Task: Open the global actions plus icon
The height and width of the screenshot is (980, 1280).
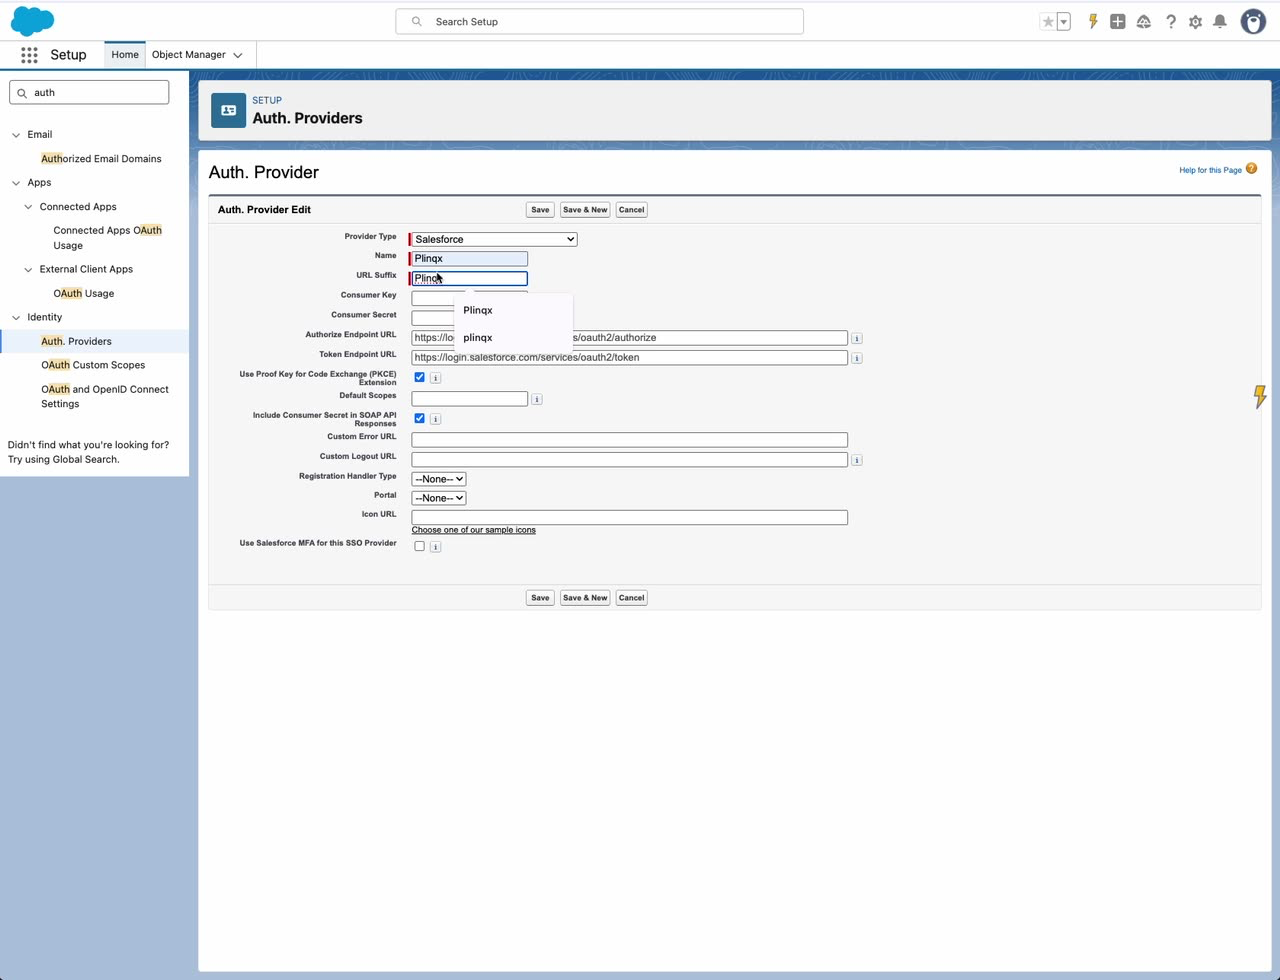Action: (x=1118, y=21)
